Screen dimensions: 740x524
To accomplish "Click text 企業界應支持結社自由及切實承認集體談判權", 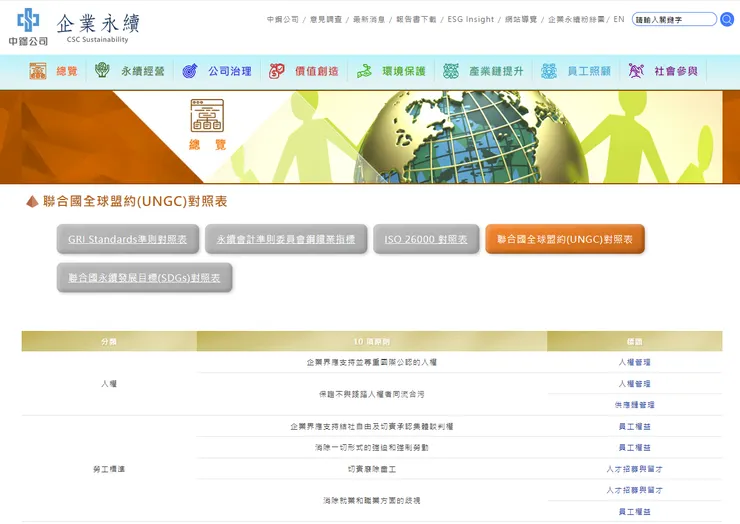I will [372, 426].
